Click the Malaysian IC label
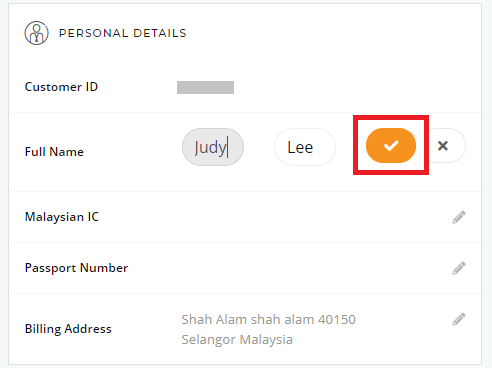The width and height of the screenshot is (492, 368). pos(62,217)
